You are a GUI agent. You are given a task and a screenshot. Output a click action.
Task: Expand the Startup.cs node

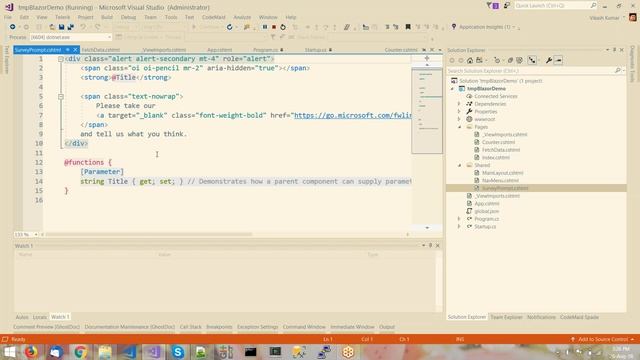[x=459, y=227]
